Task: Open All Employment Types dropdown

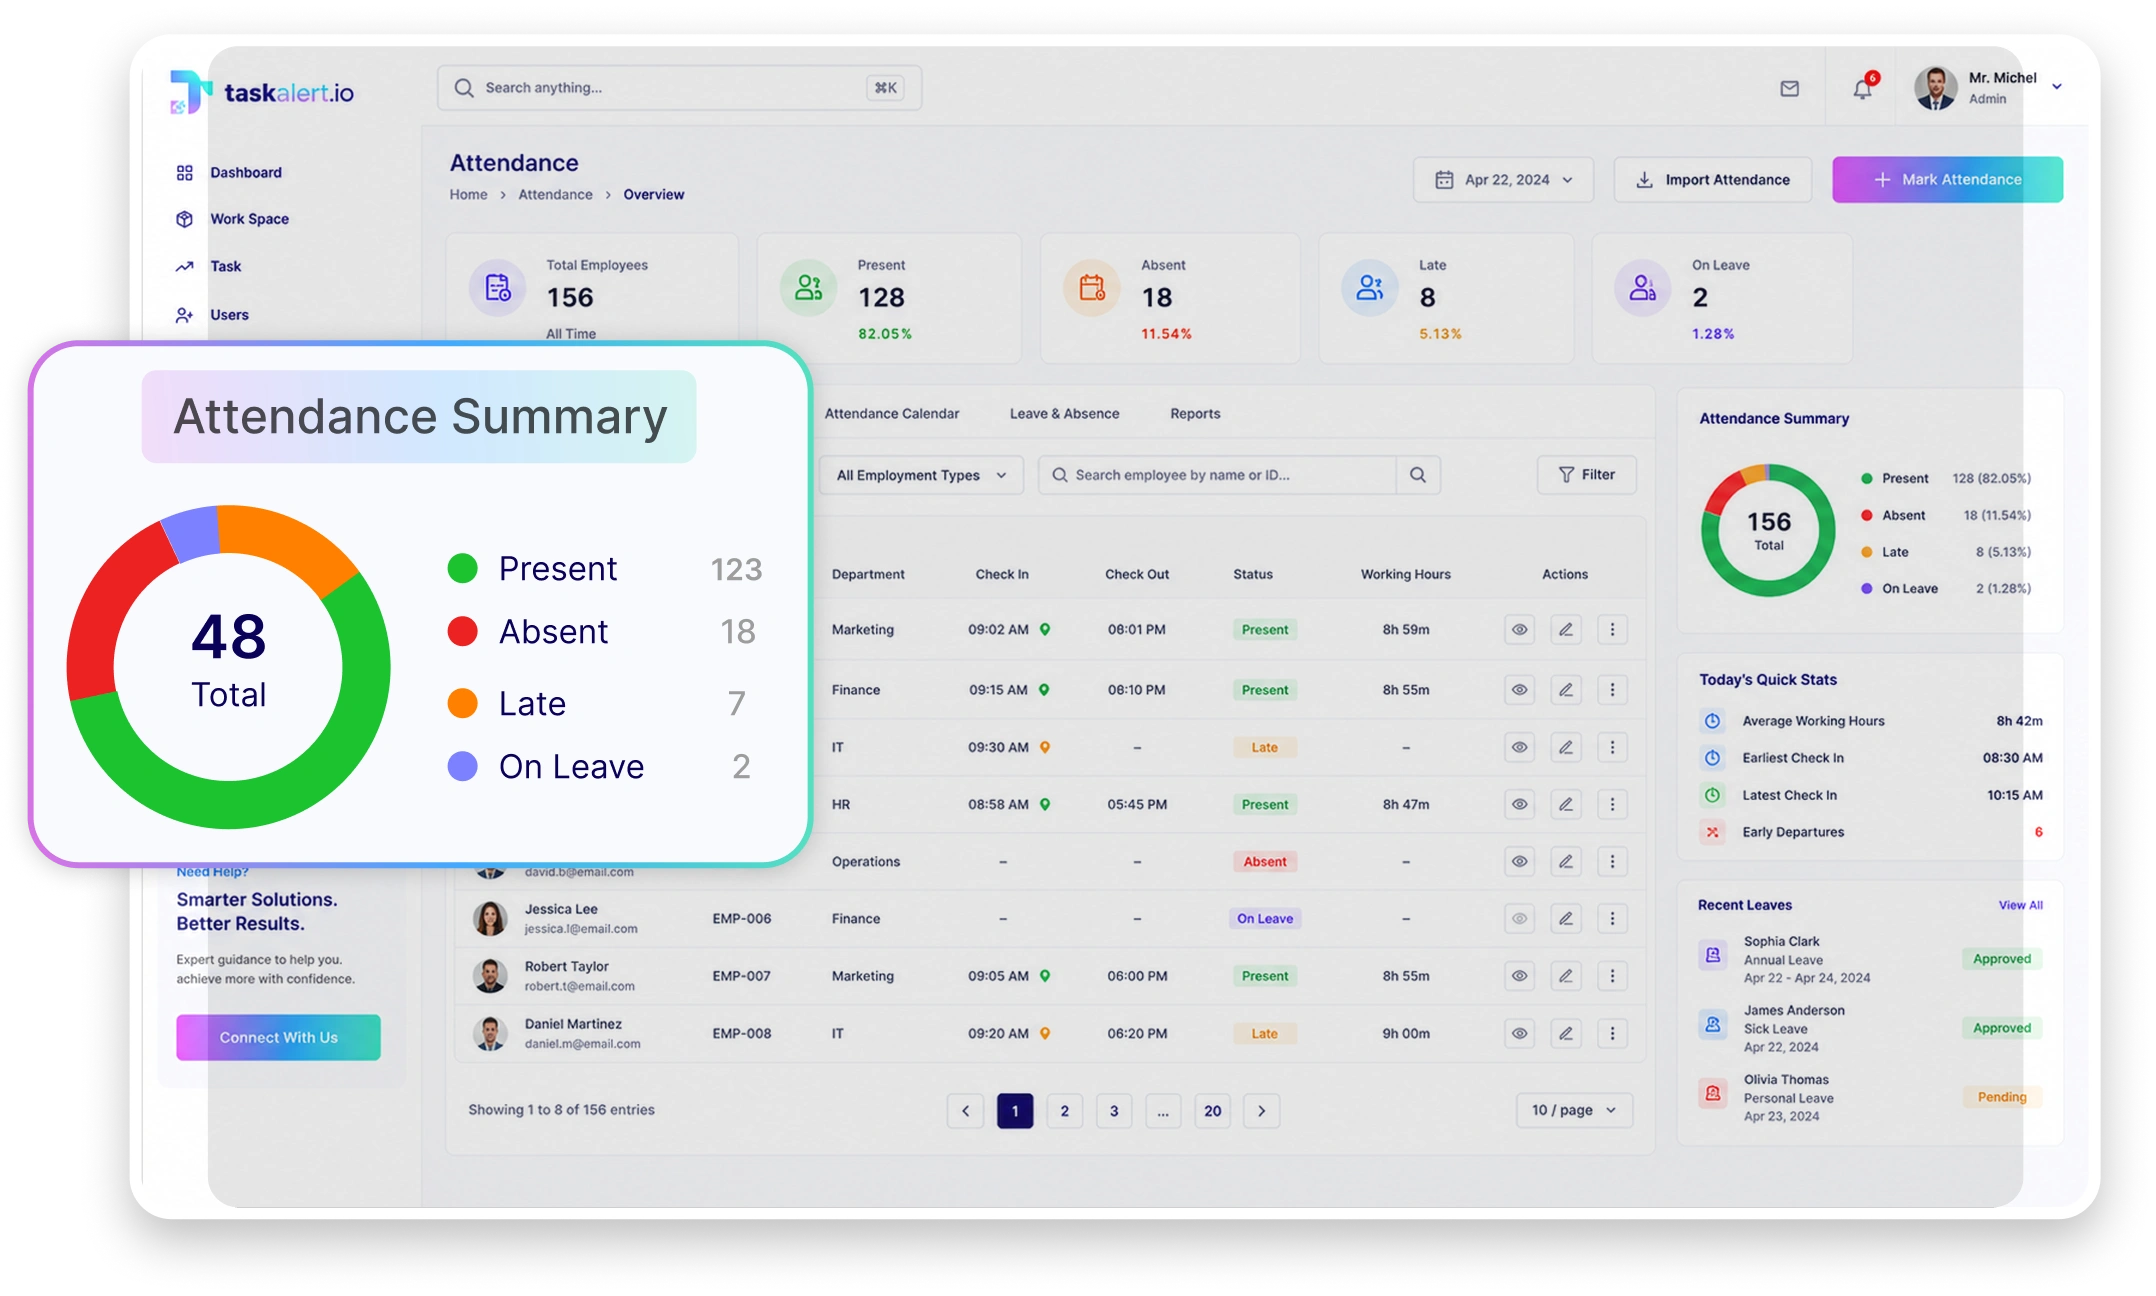Action: click(x=921, y=475)
